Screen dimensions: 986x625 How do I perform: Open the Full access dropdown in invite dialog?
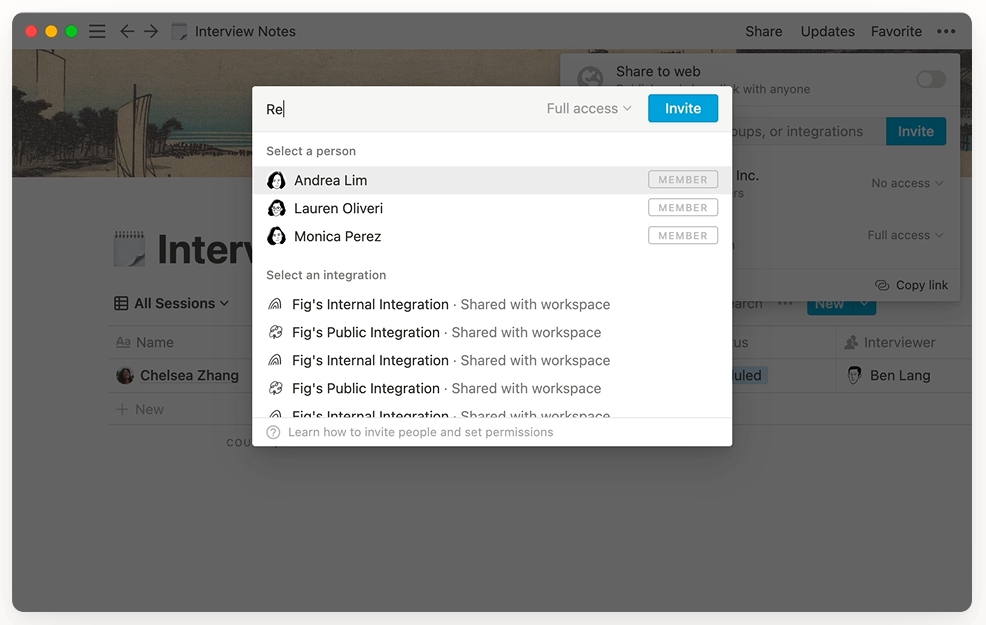pyautogui.click(x=589, y=109)
